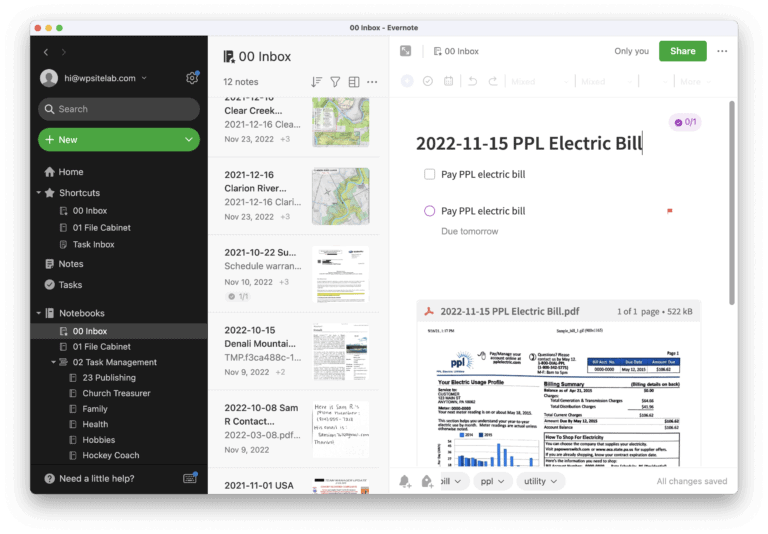Expand the note to full screen icon

[406, 51]
